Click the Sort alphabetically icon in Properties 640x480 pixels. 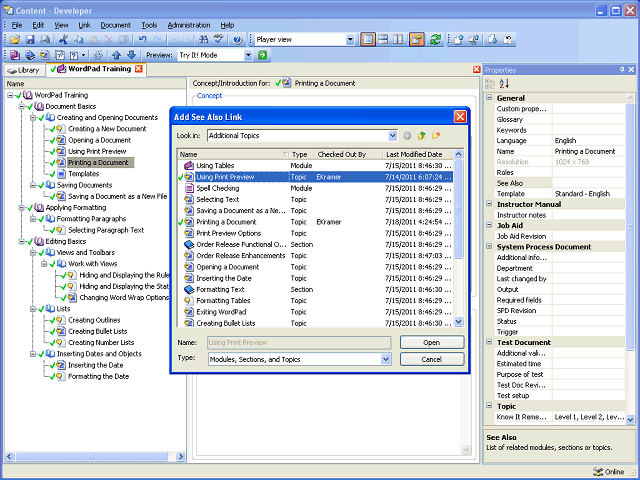coord(504,83)
